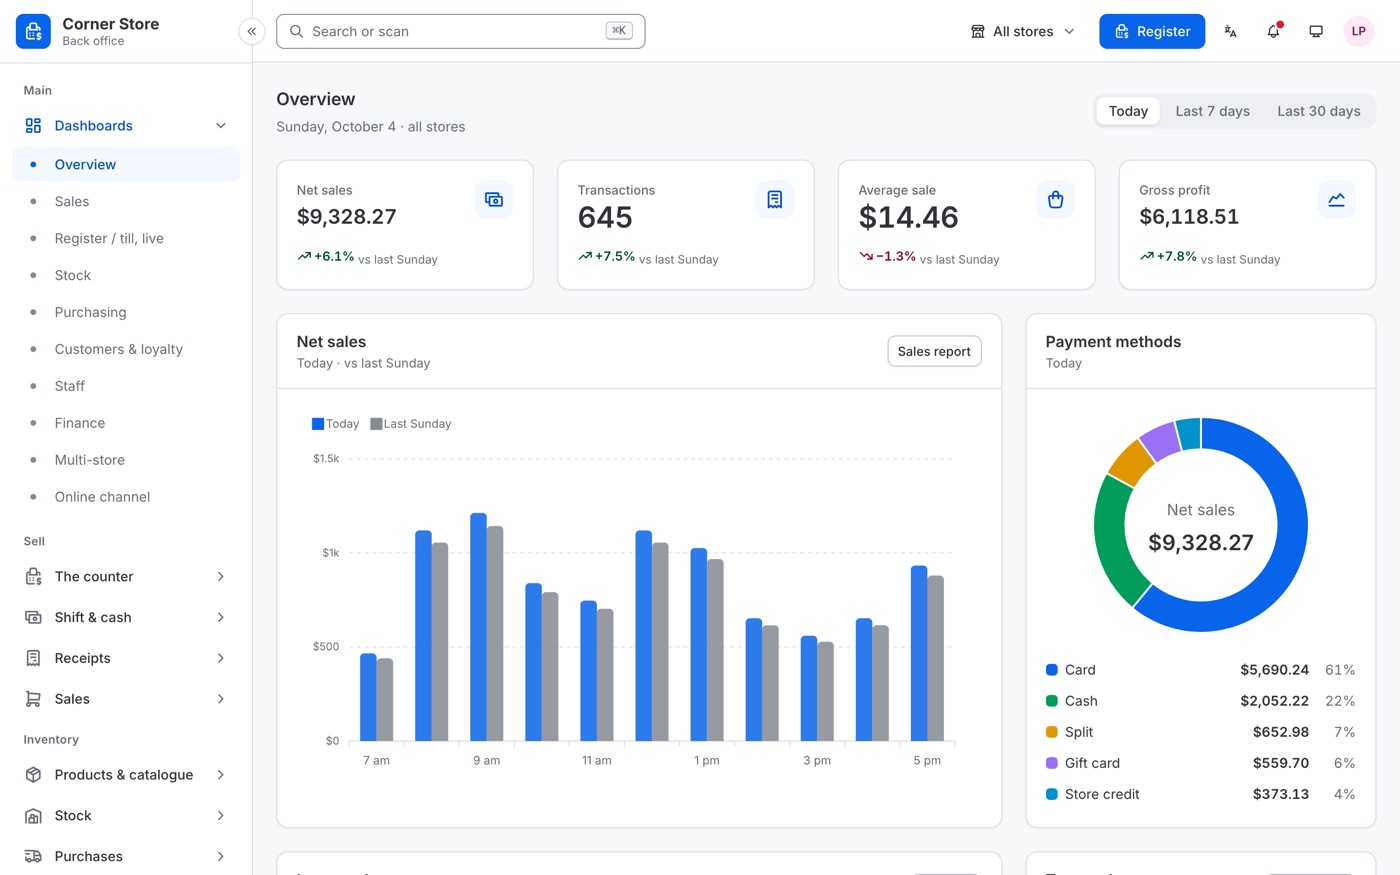This screenshot has height=875, width=1400.
Task: Open Register / till, live dashboard
Action: [126, 238]
